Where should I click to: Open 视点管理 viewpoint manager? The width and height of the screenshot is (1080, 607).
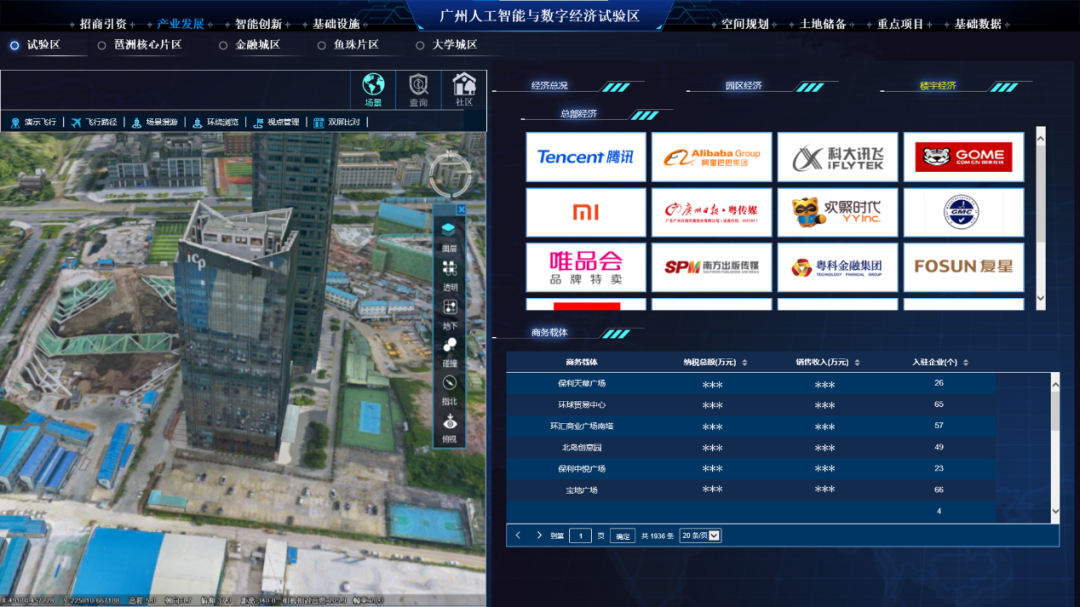pos(276,122)
